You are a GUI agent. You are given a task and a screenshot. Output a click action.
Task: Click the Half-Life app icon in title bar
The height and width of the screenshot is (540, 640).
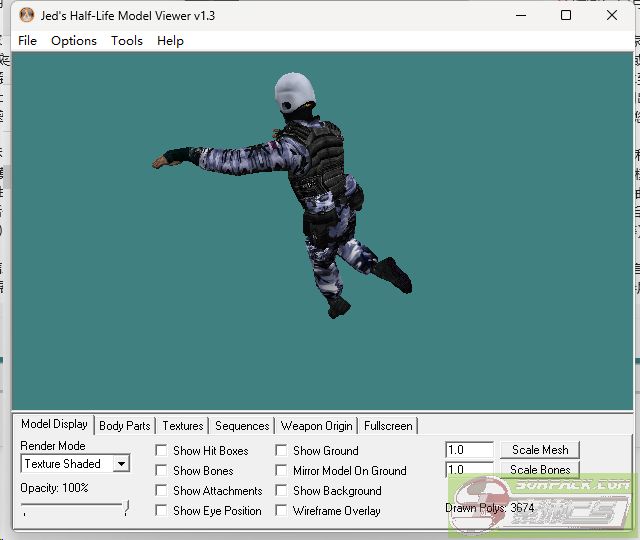click(27, 16)
